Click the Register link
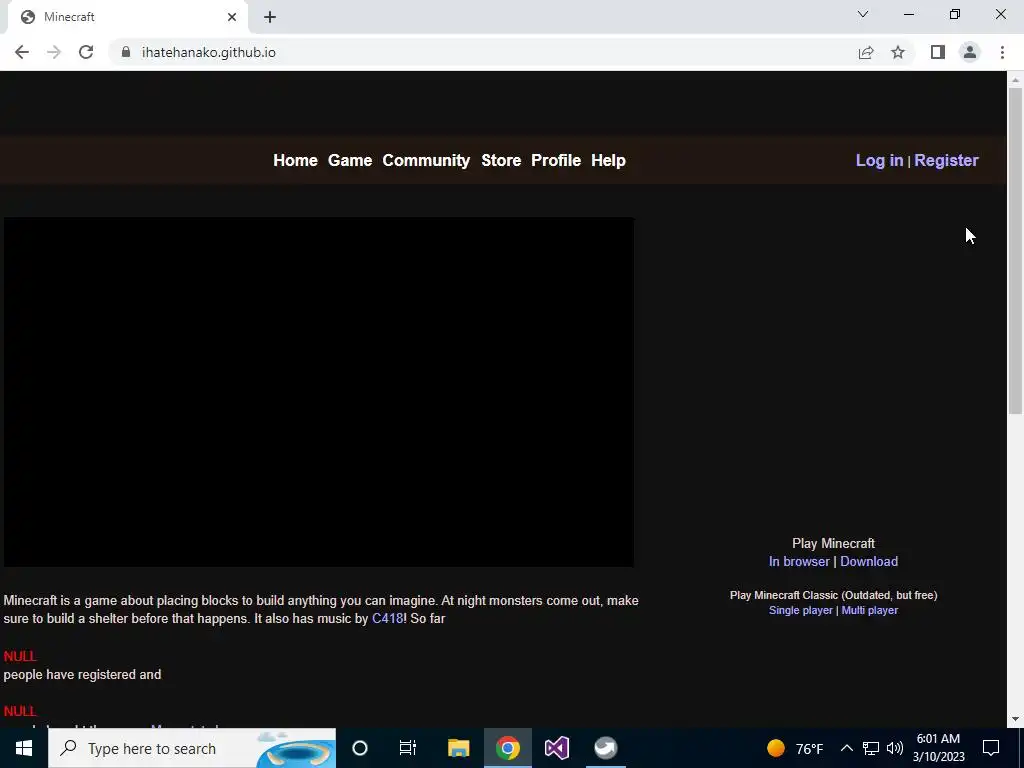 946,161
